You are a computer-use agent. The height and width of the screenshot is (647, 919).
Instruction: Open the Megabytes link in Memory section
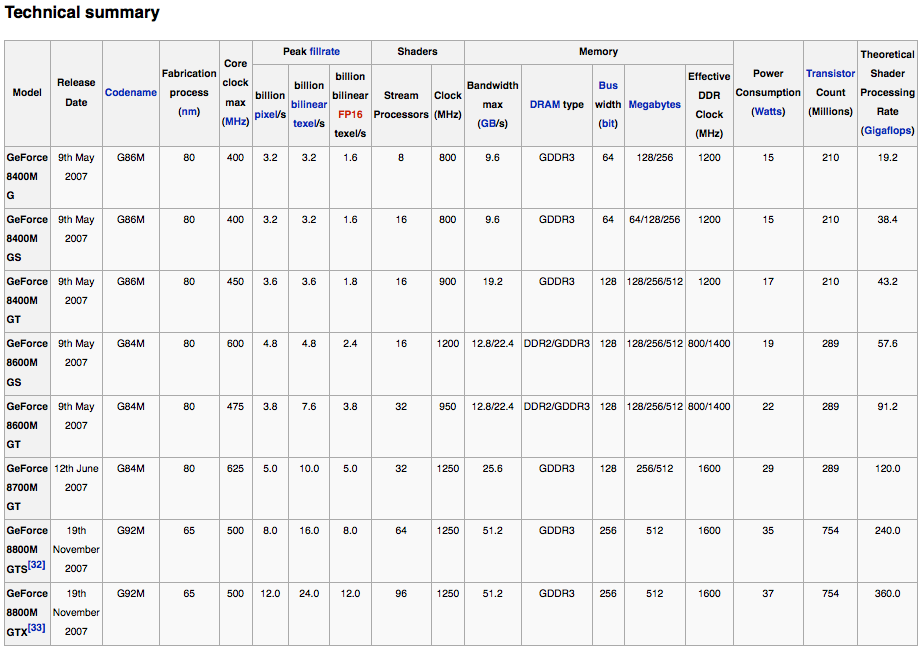[655, 104]
